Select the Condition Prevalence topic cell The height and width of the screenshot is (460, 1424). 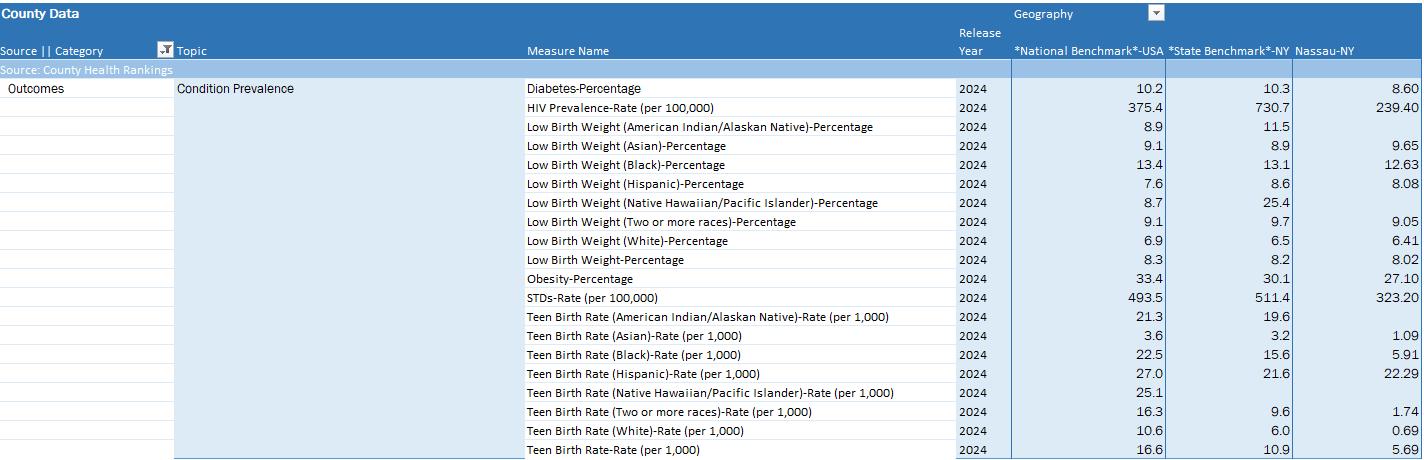[x=235, y=89]
